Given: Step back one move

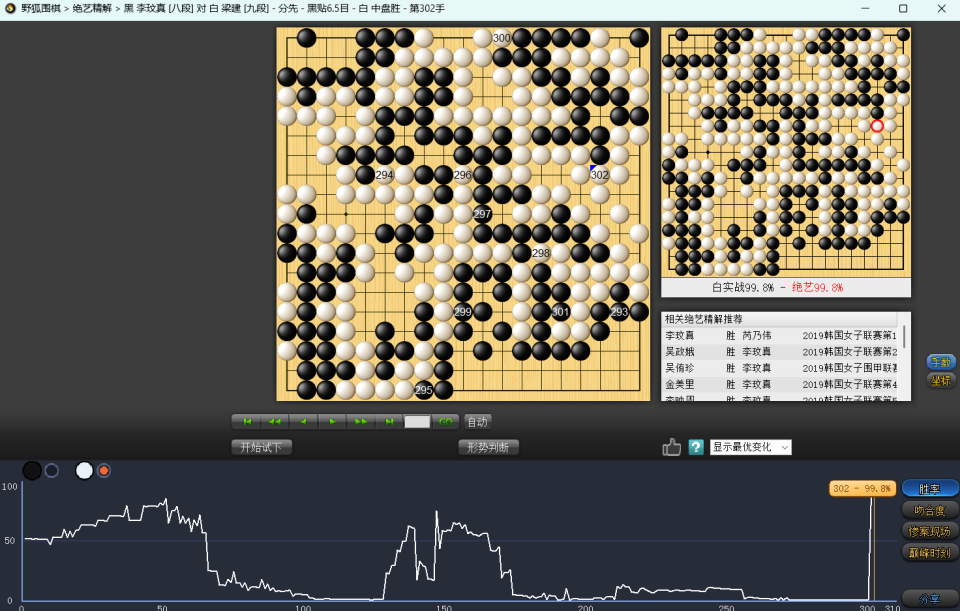Looking at the screenshot, I should (303, 422).
